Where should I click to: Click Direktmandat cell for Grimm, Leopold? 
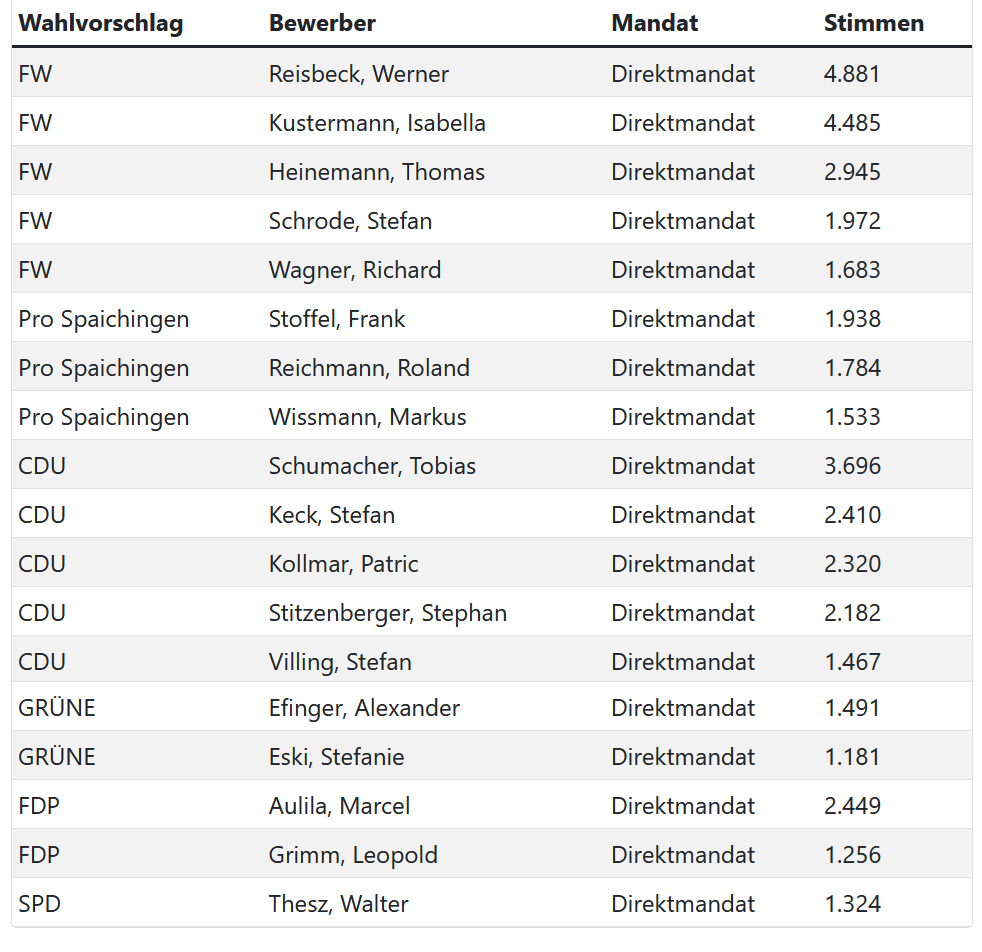(x=683, y=855)
